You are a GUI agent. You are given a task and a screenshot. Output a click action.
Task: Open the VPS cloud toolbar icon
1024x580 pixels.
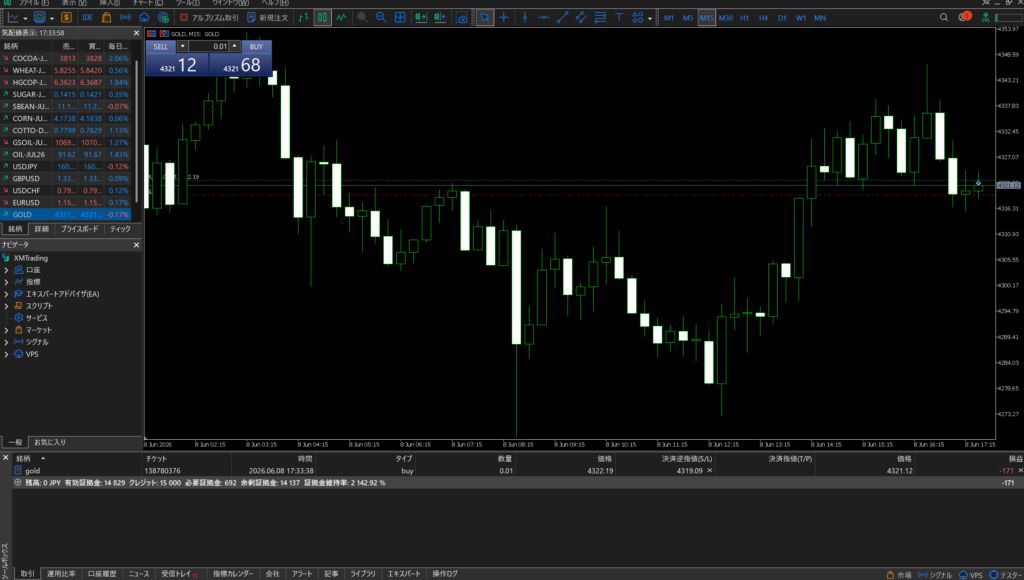tap(144, 18)
